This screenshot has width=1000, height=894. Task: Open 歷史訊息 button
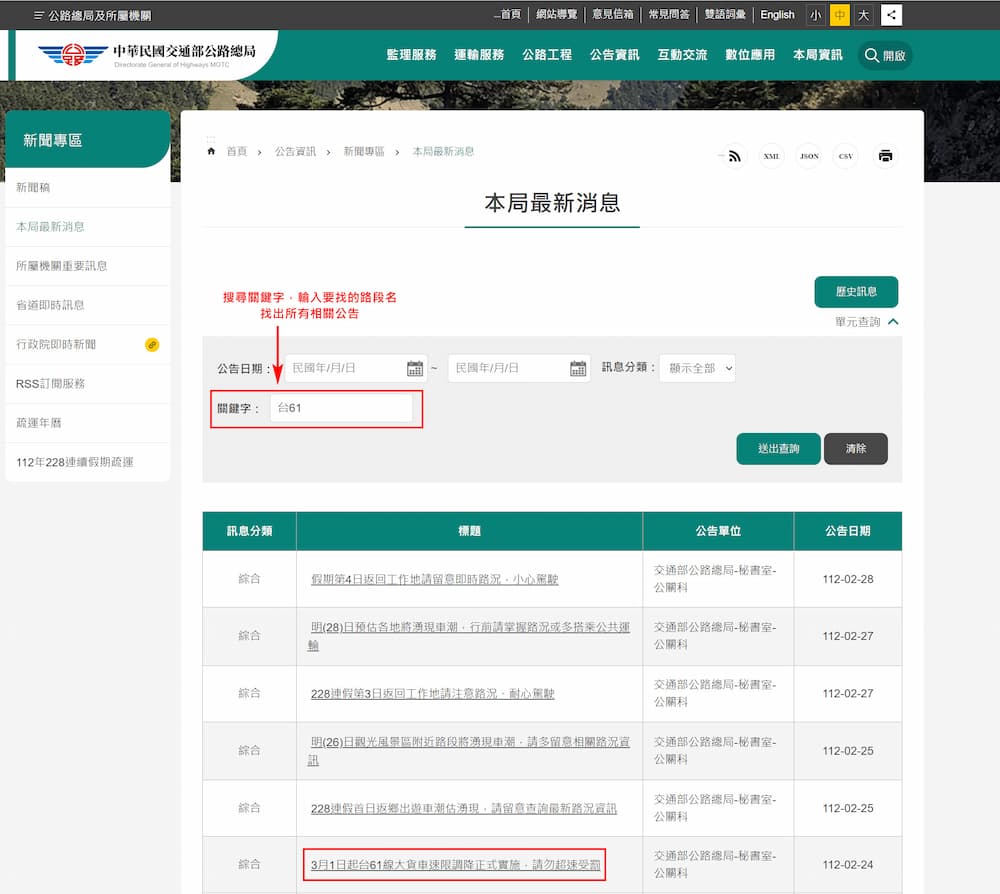point(856,292)
